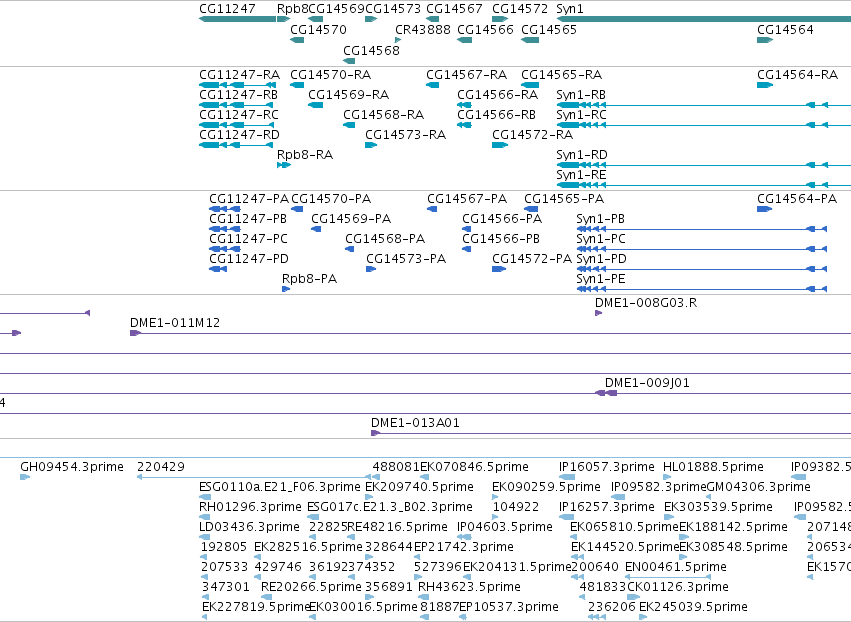
Task: Select the CG14564 gene label
Action: (785, 29)
